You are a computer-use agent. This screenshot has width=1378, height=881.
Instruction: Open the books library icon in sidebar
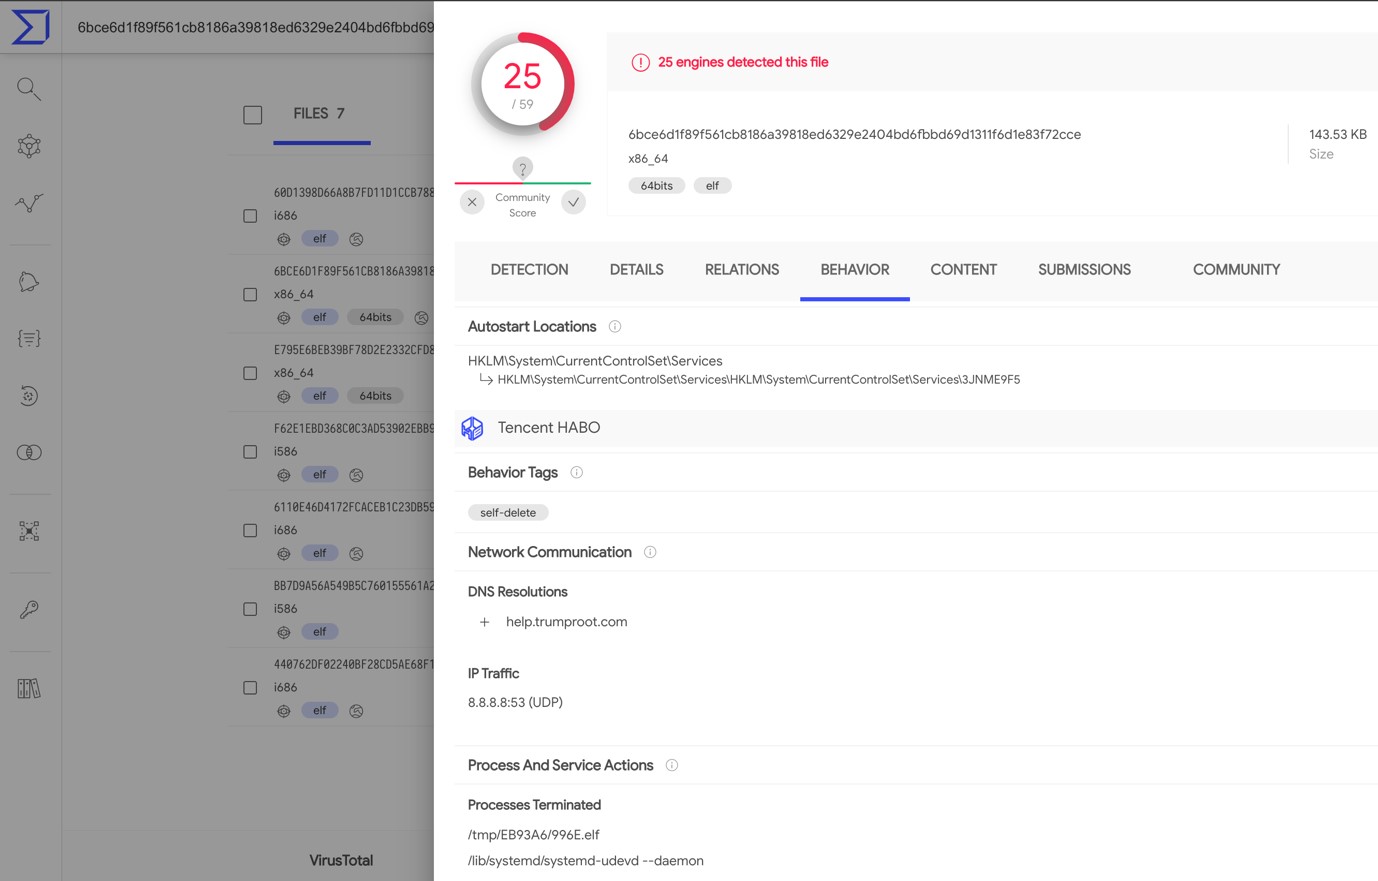click(x=29, y=688)
